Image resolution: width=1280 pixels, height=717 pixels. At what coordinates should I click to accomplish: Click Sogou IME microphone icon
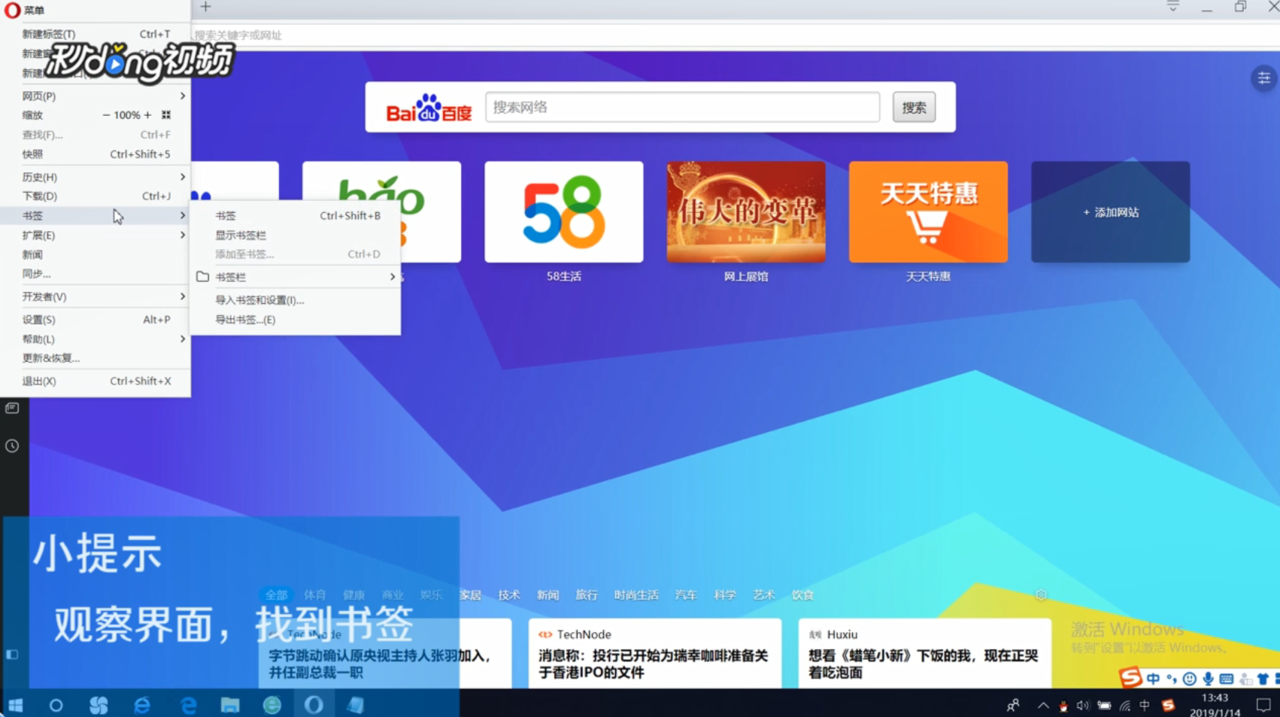coord(1208,679)
